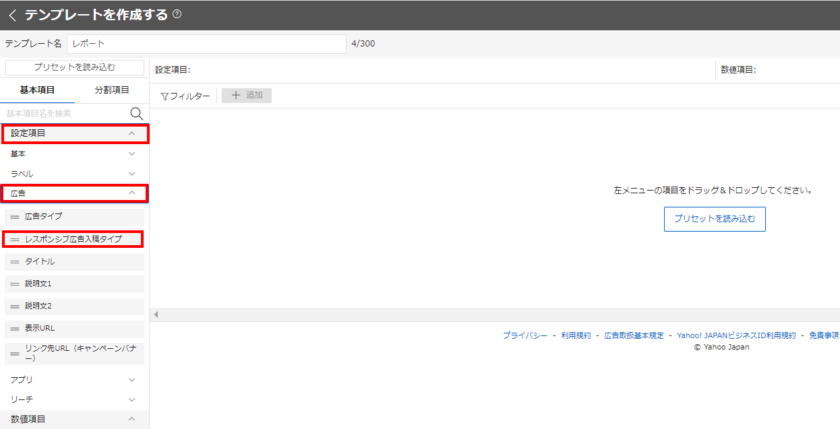Image resolution: width=840 pixels, height=429 pixels.
Task: Click the テンプレート名 input field
Action: pyautogui.click(x=207, y=44)
